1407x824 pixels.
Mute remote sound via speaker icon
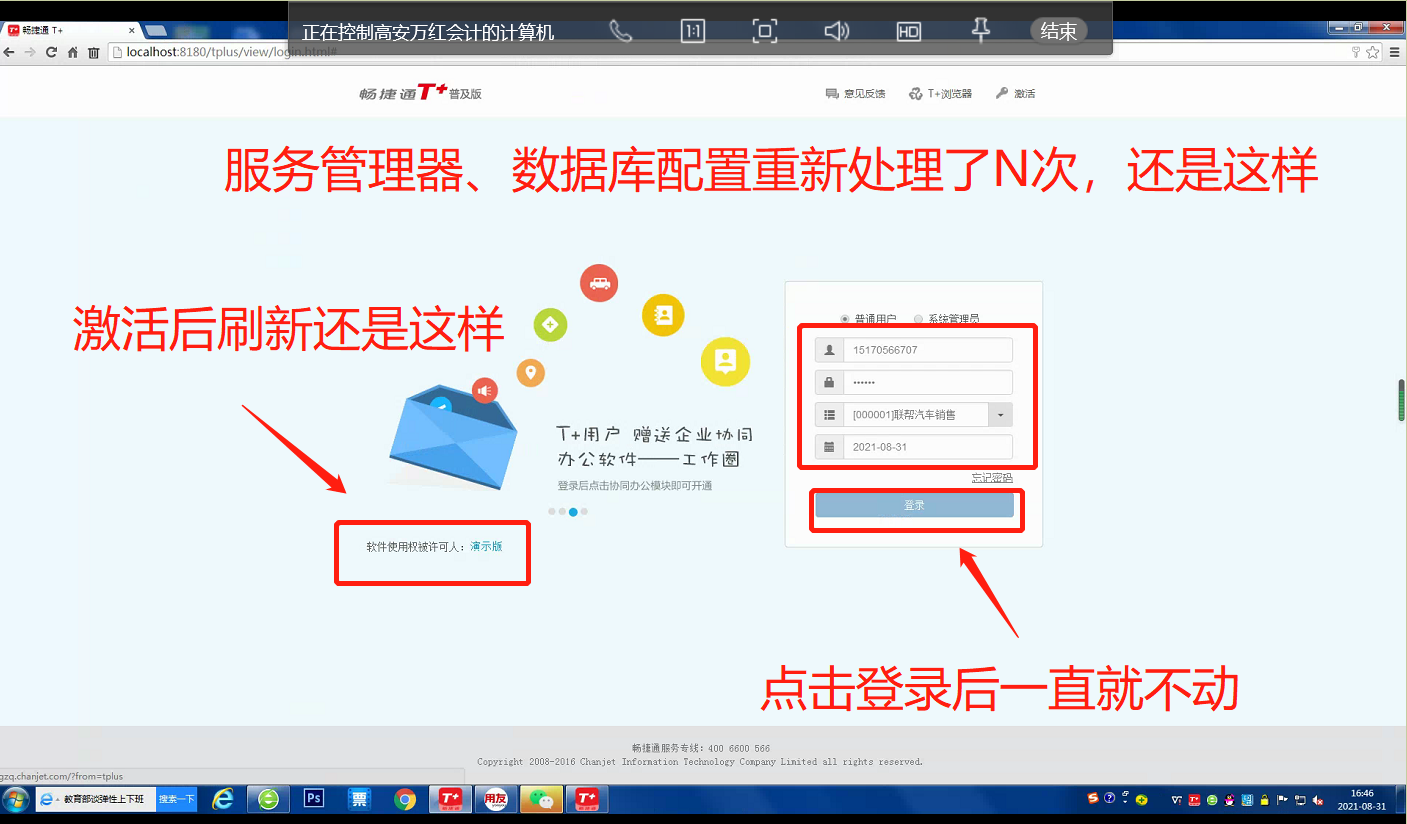click(836, 31)
